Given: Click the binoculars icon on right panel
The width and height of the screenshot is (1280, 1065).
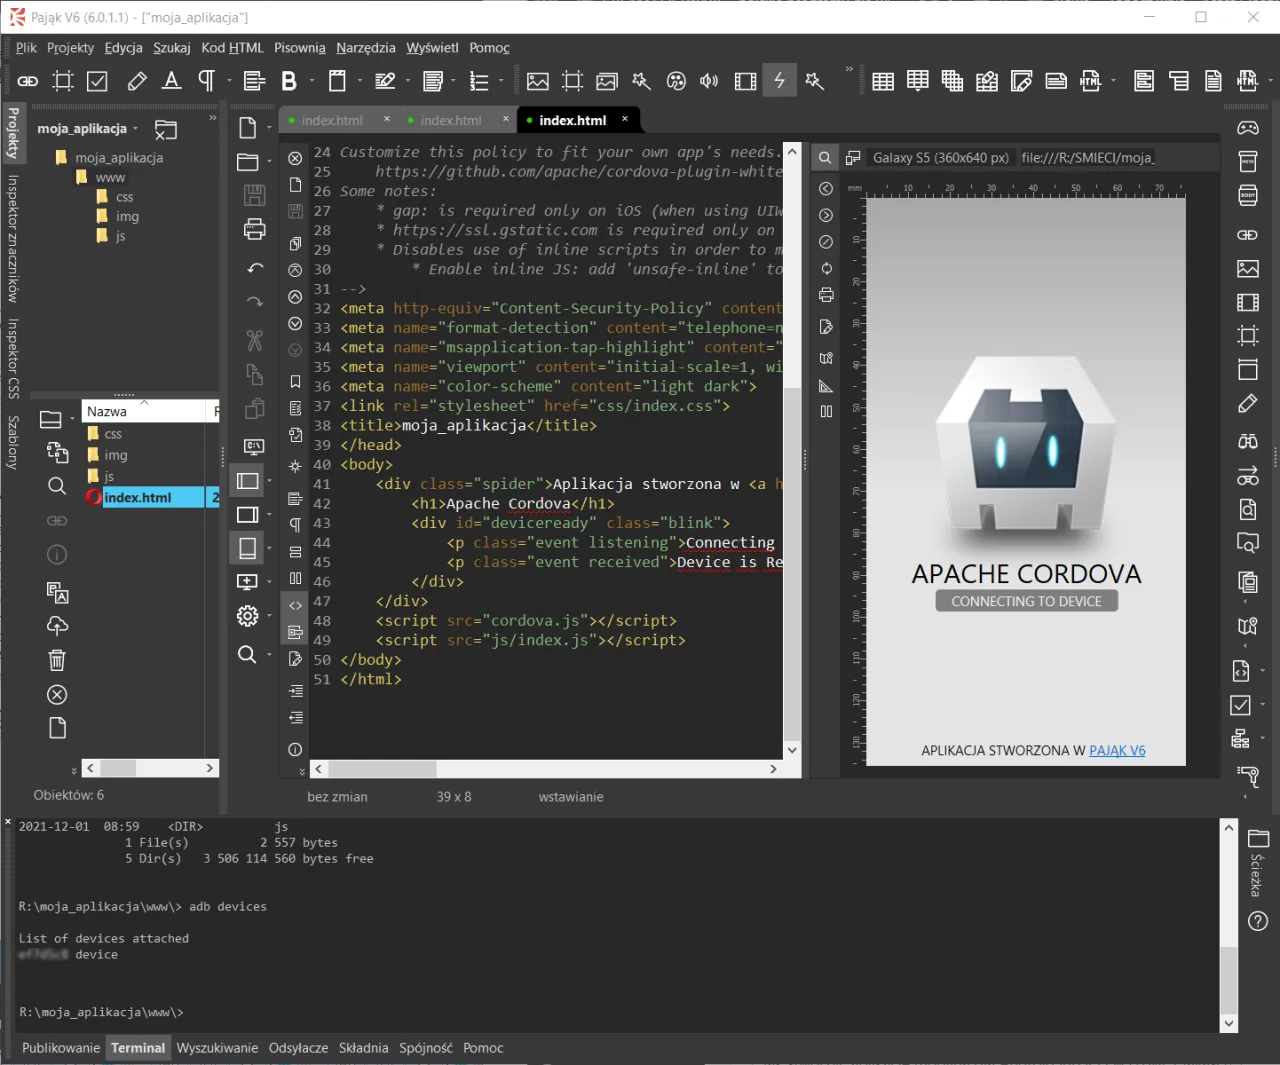Looking at the screenshot, I should [1248, 441].
